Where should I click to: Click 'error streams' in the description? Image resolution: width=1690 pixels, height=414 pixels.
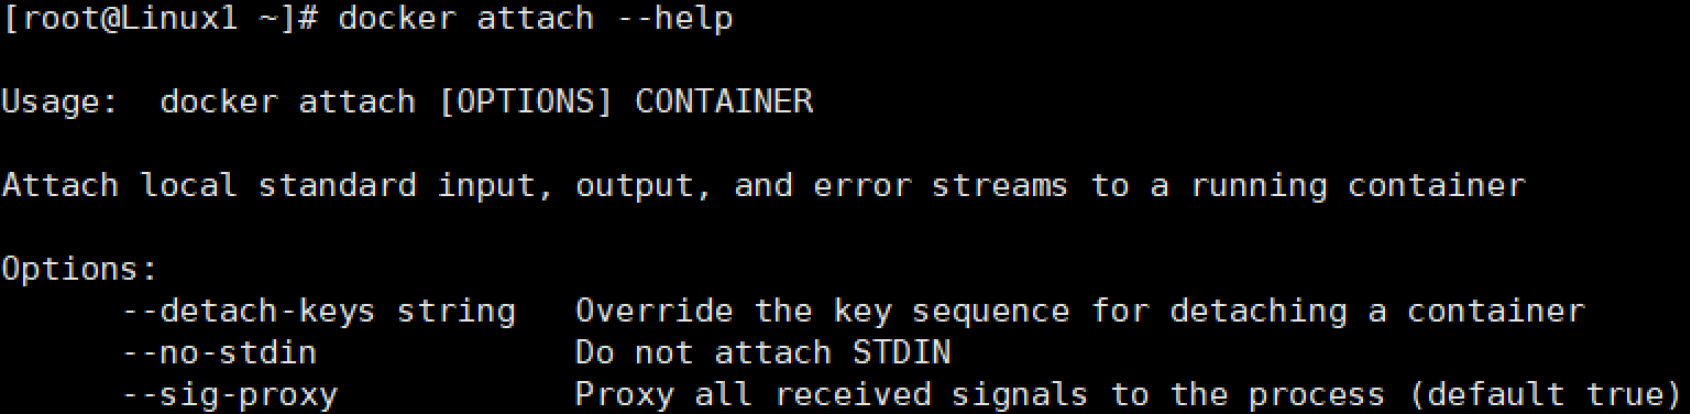click(940, 186)
